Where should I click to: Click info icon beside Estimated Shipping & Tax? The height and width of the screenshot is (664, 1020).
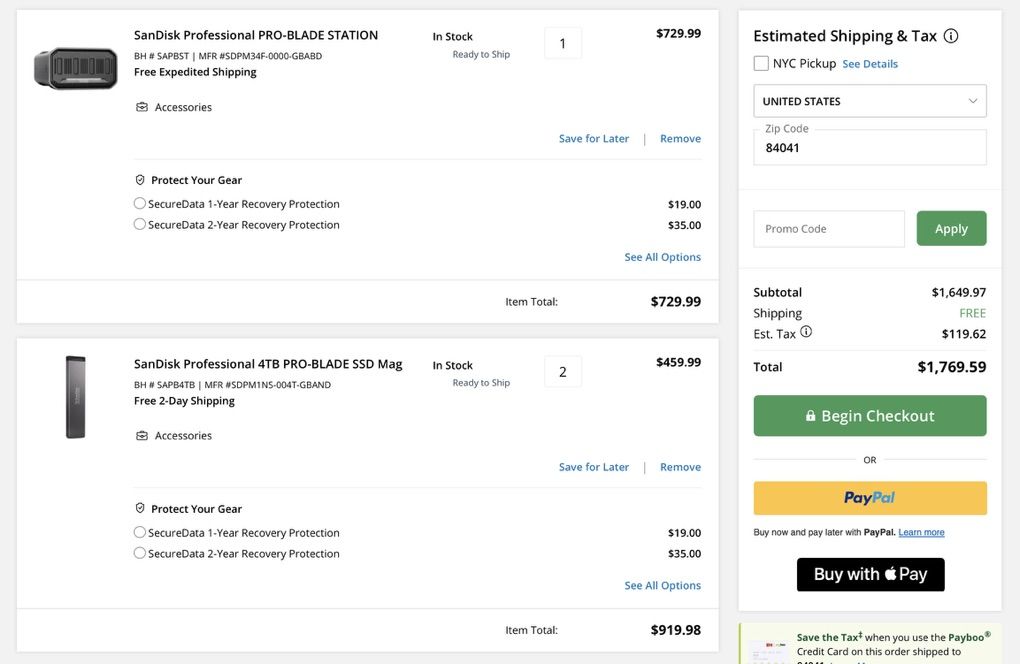pyautogui.click(x=950, y=36)
